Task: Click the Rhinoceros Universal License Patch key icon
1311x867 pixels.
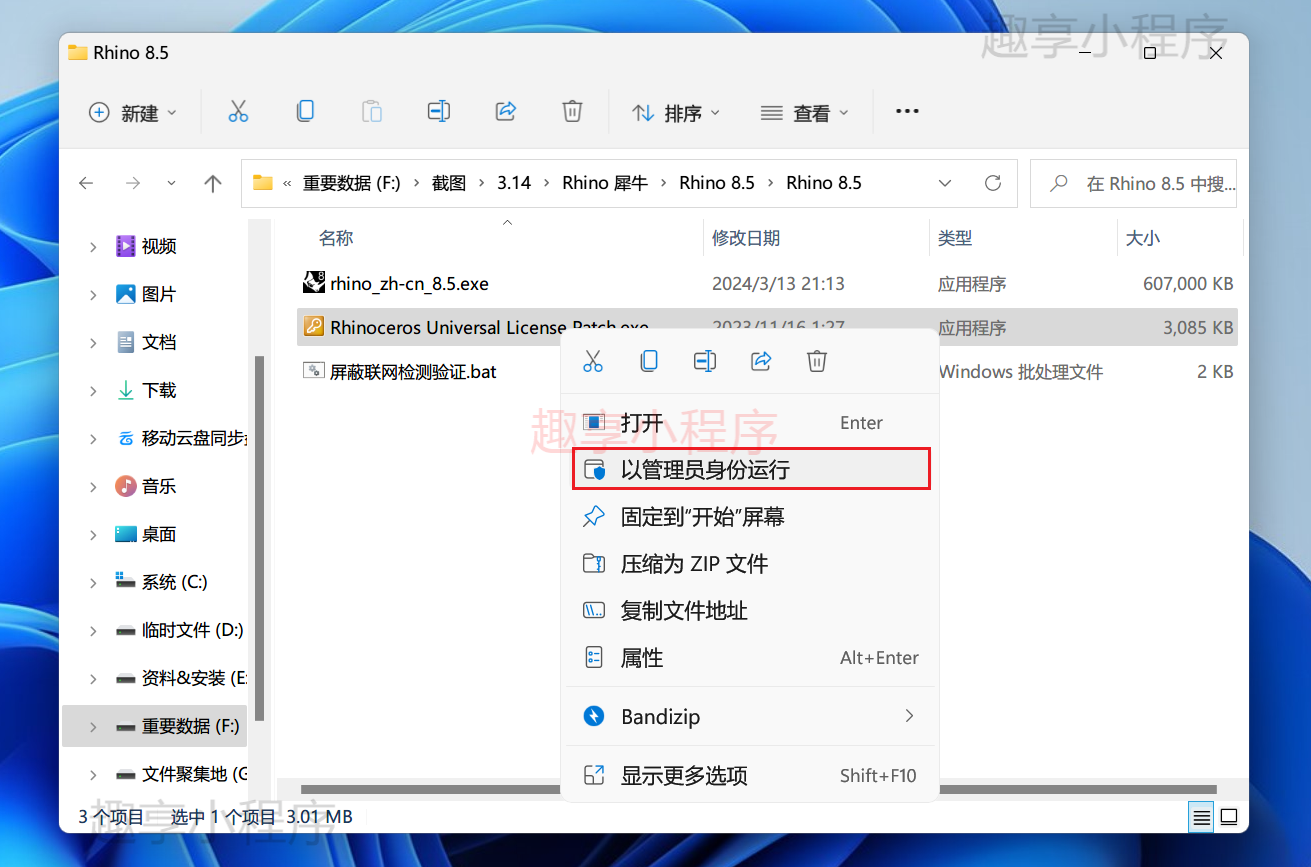Action: tap(313, 327)
